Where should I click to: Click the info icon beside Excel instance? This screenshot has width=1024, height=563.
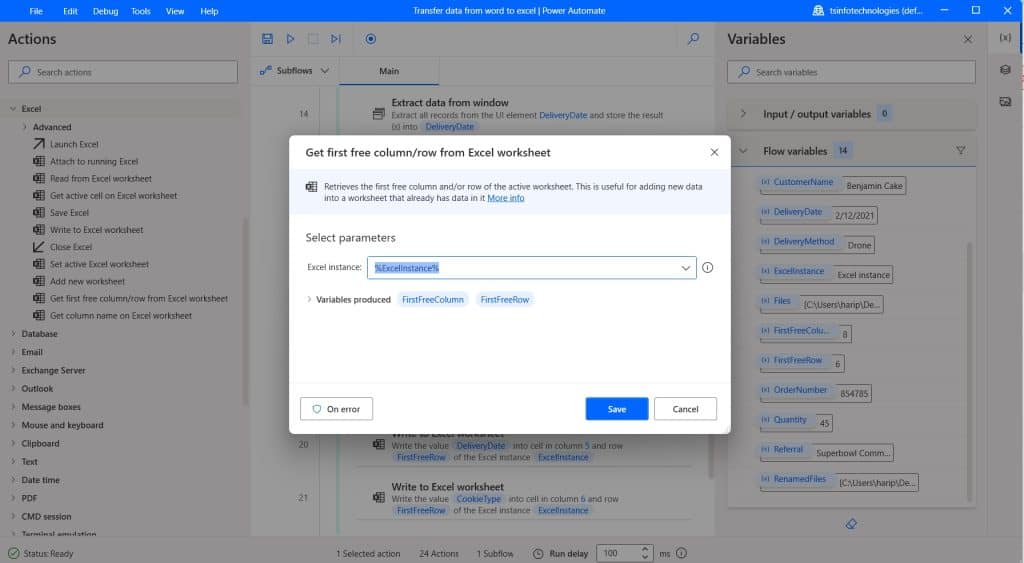pyautogui.click(x=707, y=267)
